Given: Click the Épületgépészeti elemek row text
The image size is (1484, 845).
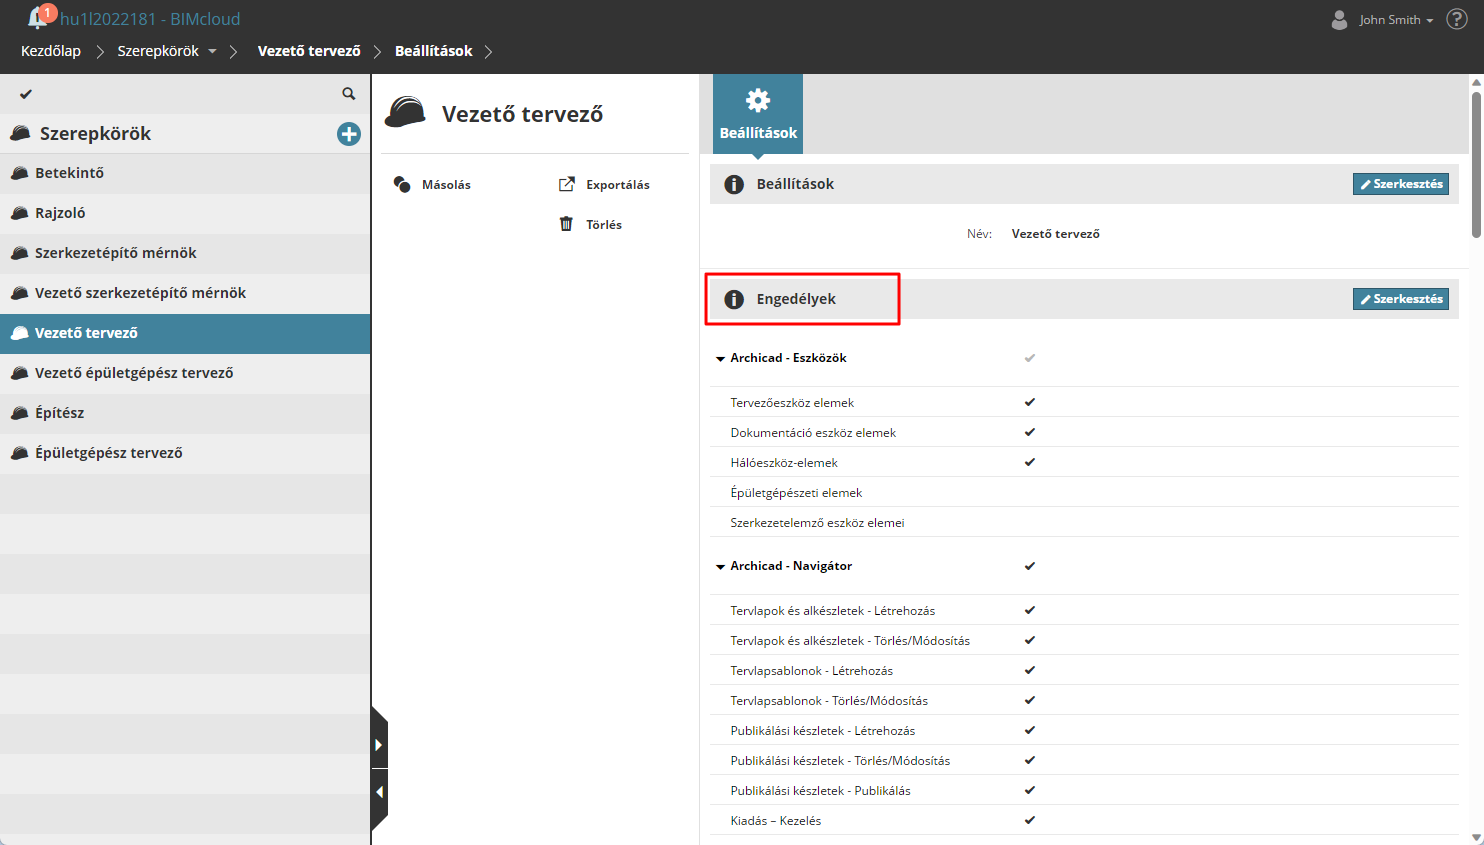Looking at the screenshot, I should click(x=796, y=493).
